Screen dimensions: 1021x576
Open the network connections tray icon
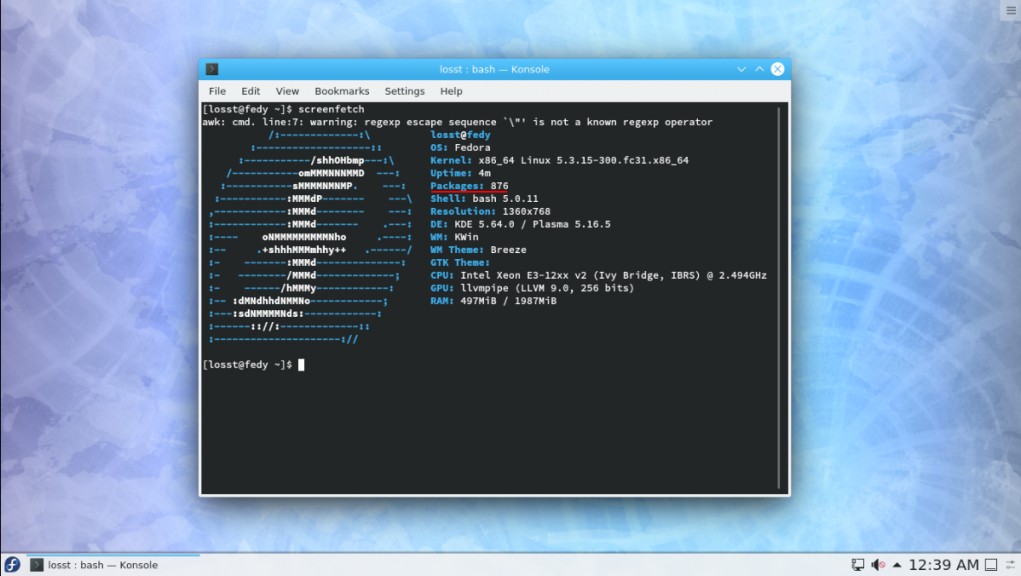[857, 565]
